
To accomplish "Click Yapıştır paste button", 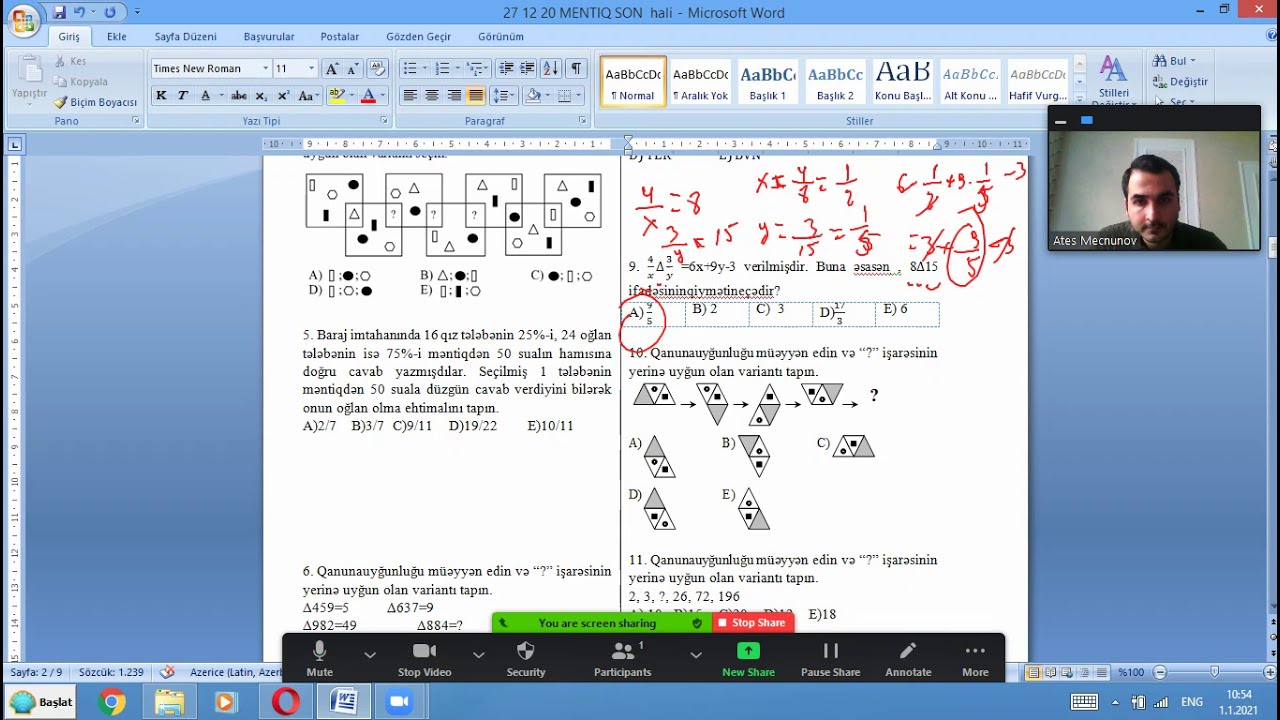I will pos(28,78).
